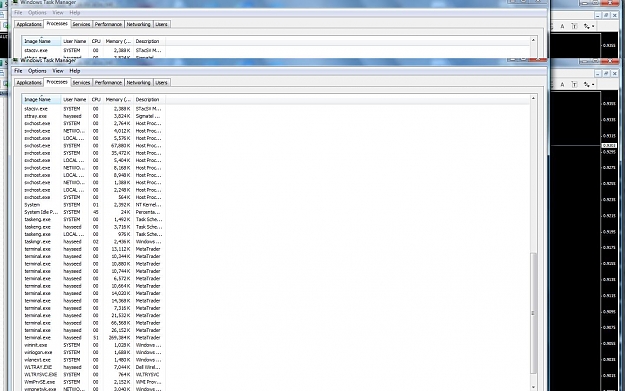Viewport: 625px width, 391px height.
Task: Switch to Applications tab in front Task Manager
Action: (29, 83)
